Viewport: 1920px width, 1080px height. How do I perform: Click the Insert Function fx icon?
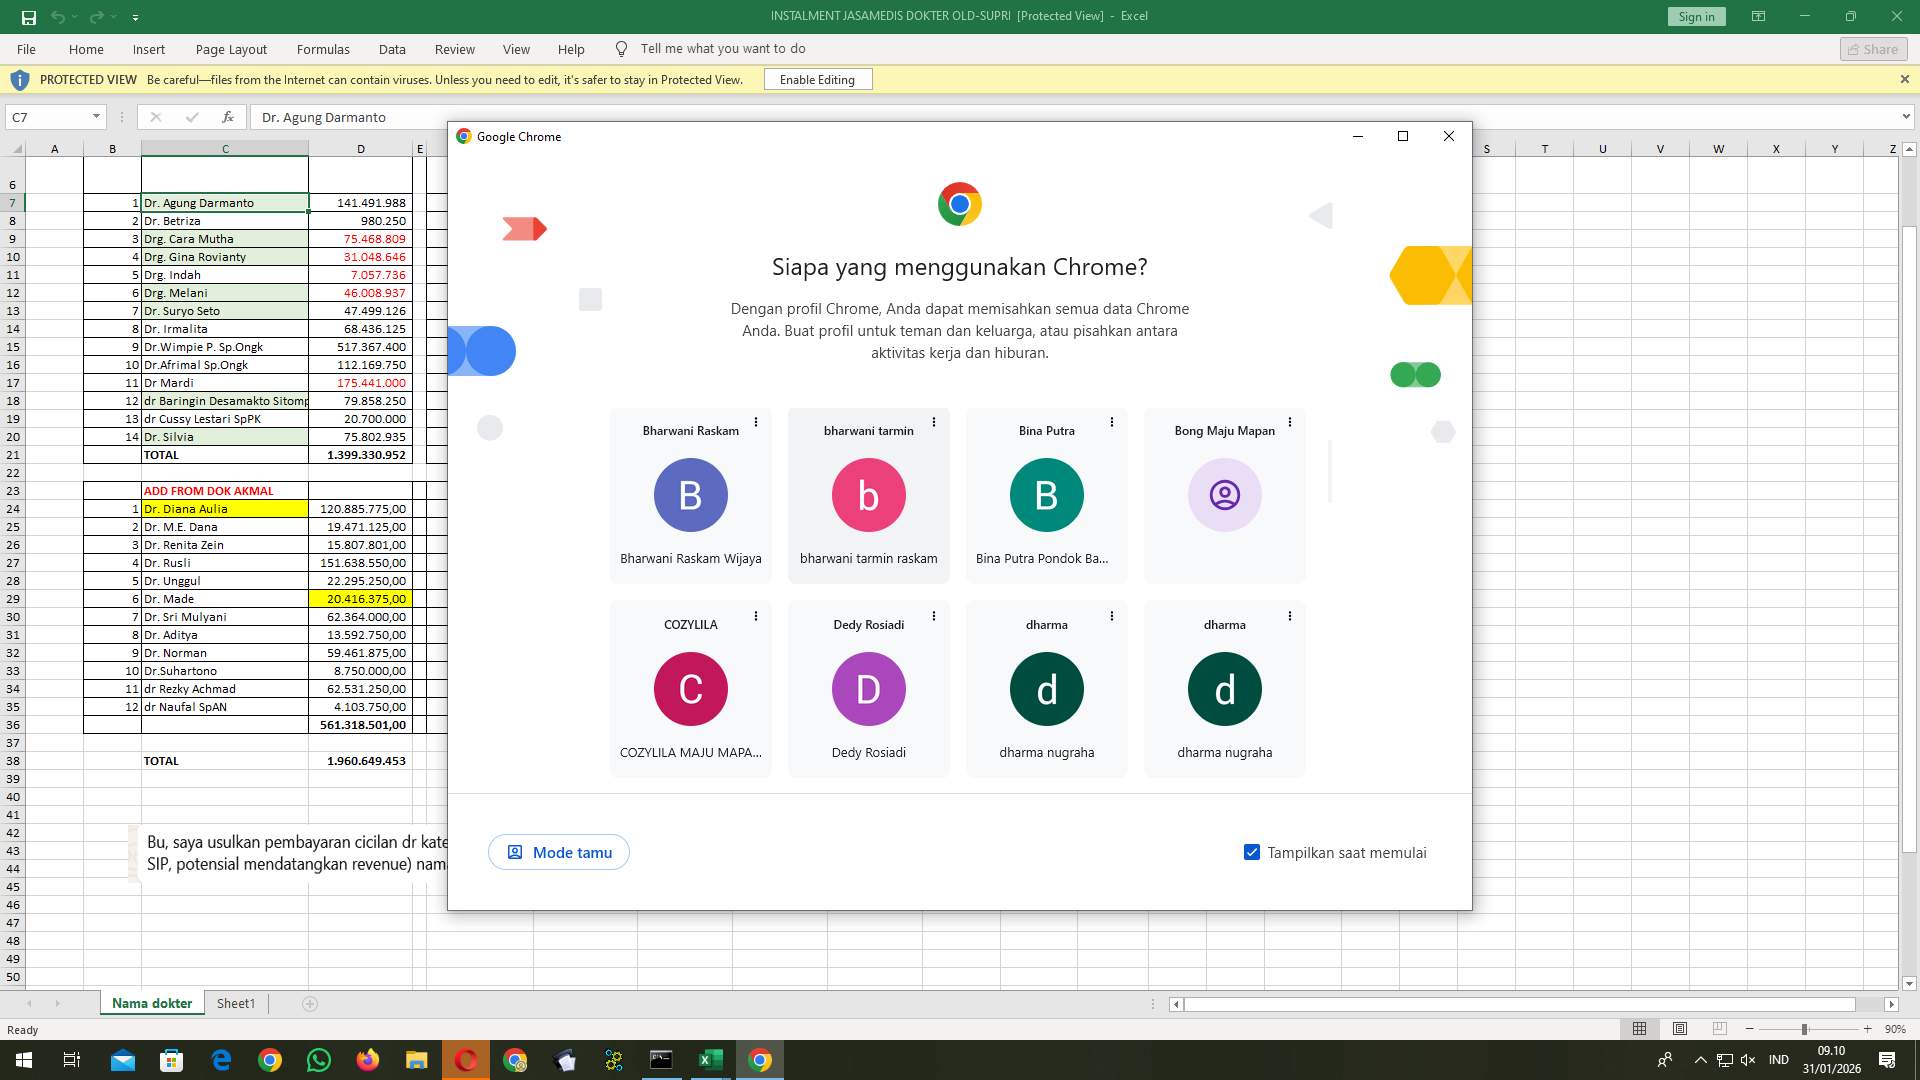coord(228,117)
